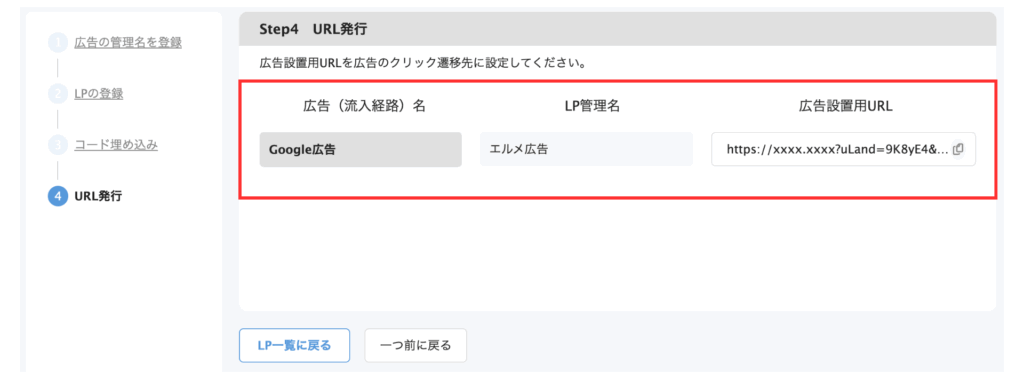This screenshot has width=1024, height=381.
Task: Click the Google広告 ad name field
Action: point(360,150)
